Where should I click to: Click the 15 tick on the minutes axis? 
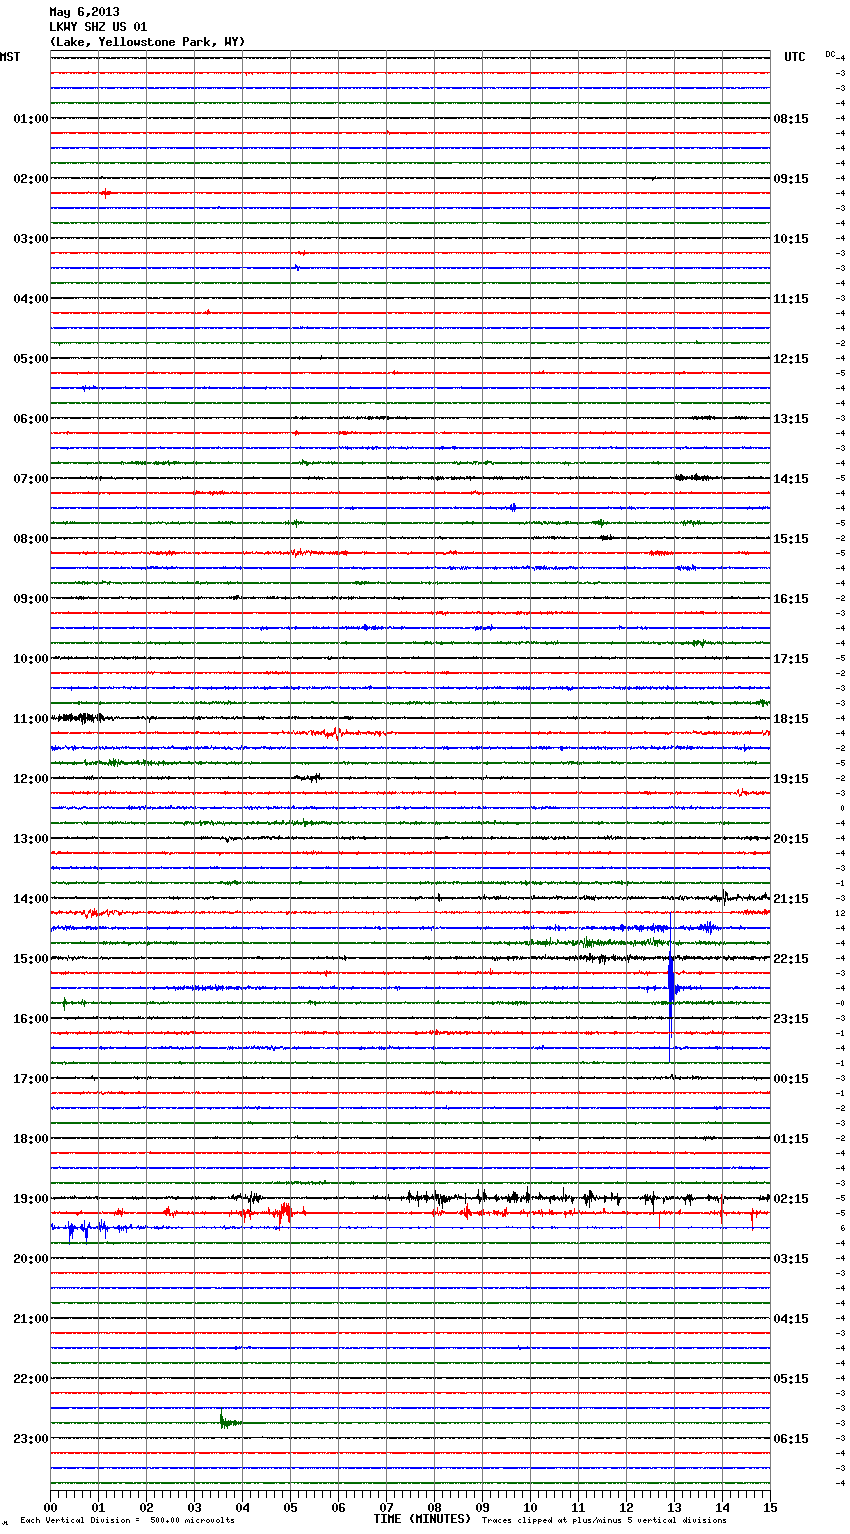point(770,1506)
